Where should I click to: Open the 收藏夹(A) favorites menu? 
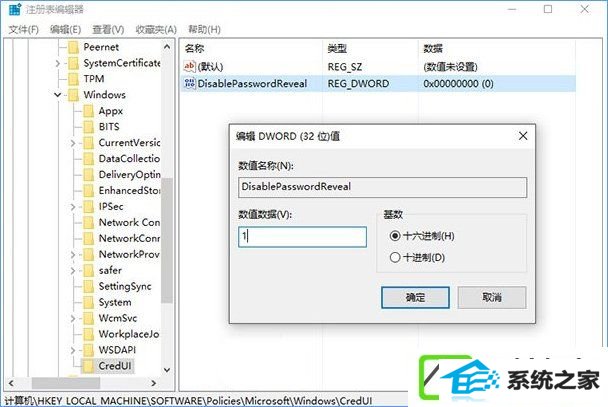click(x=156, y=29)
